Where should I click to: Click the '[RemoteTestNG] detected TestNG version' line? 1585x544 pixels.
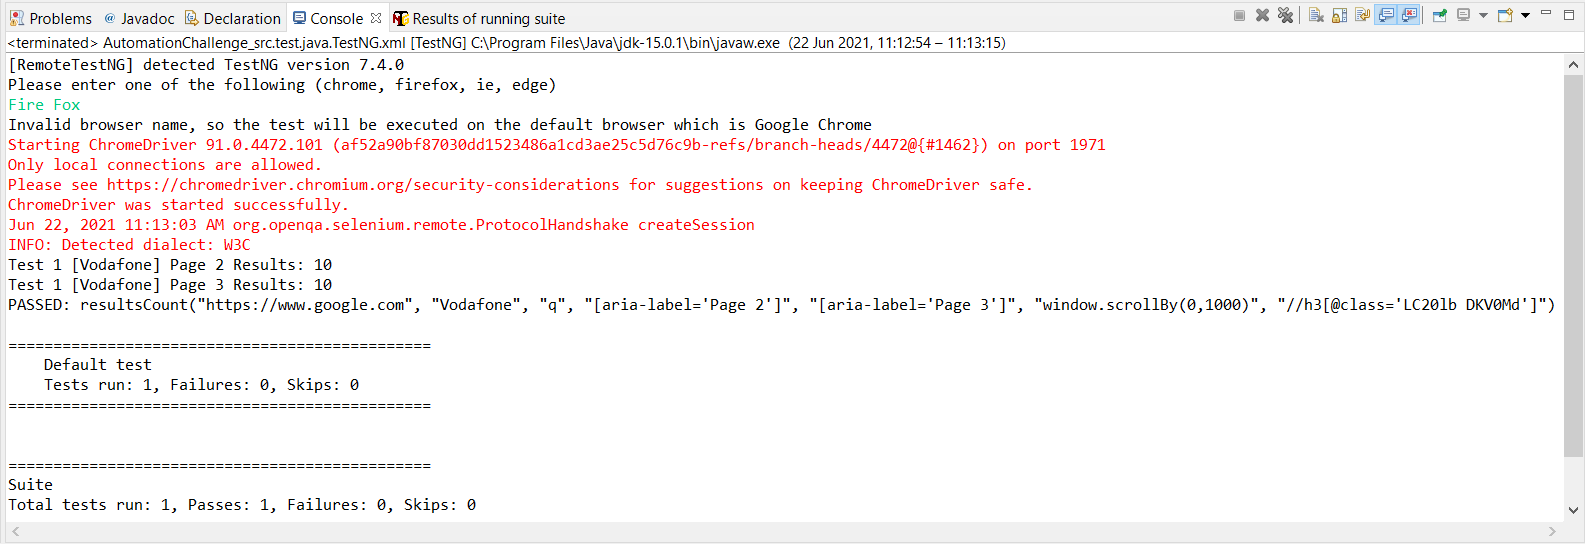(206, 65)
